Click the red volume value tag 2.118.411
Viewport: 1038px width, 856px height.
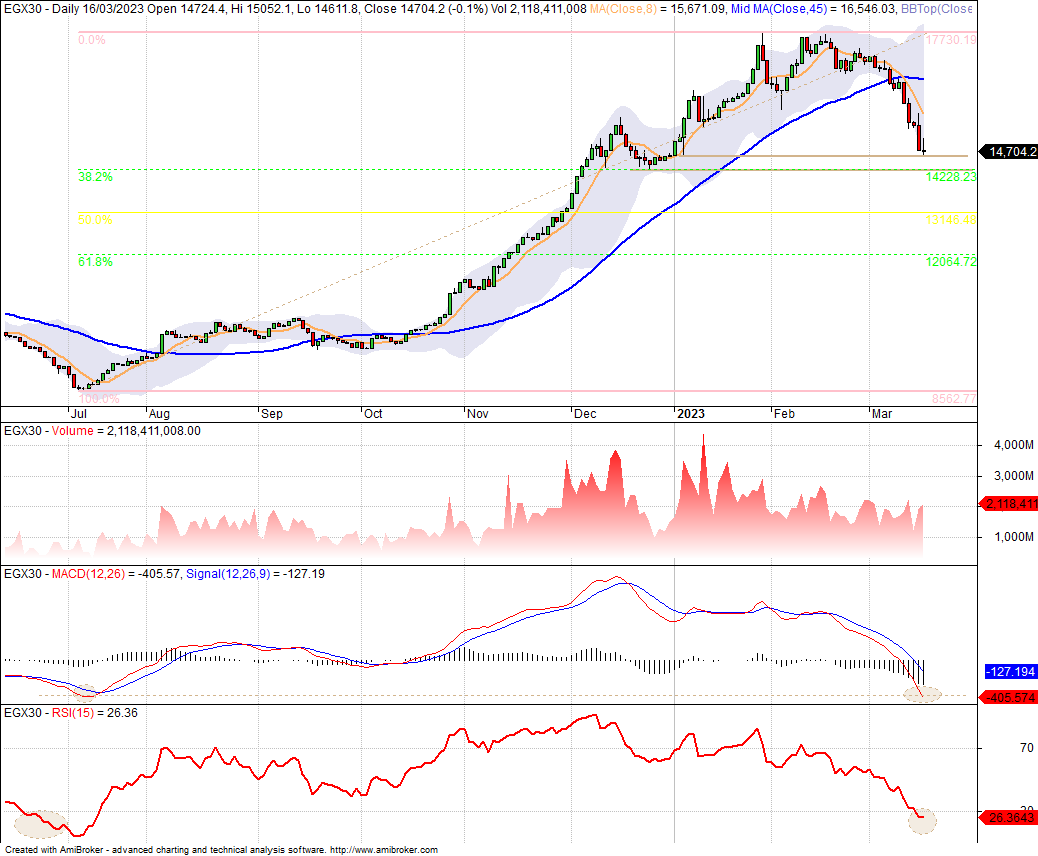1010,504
